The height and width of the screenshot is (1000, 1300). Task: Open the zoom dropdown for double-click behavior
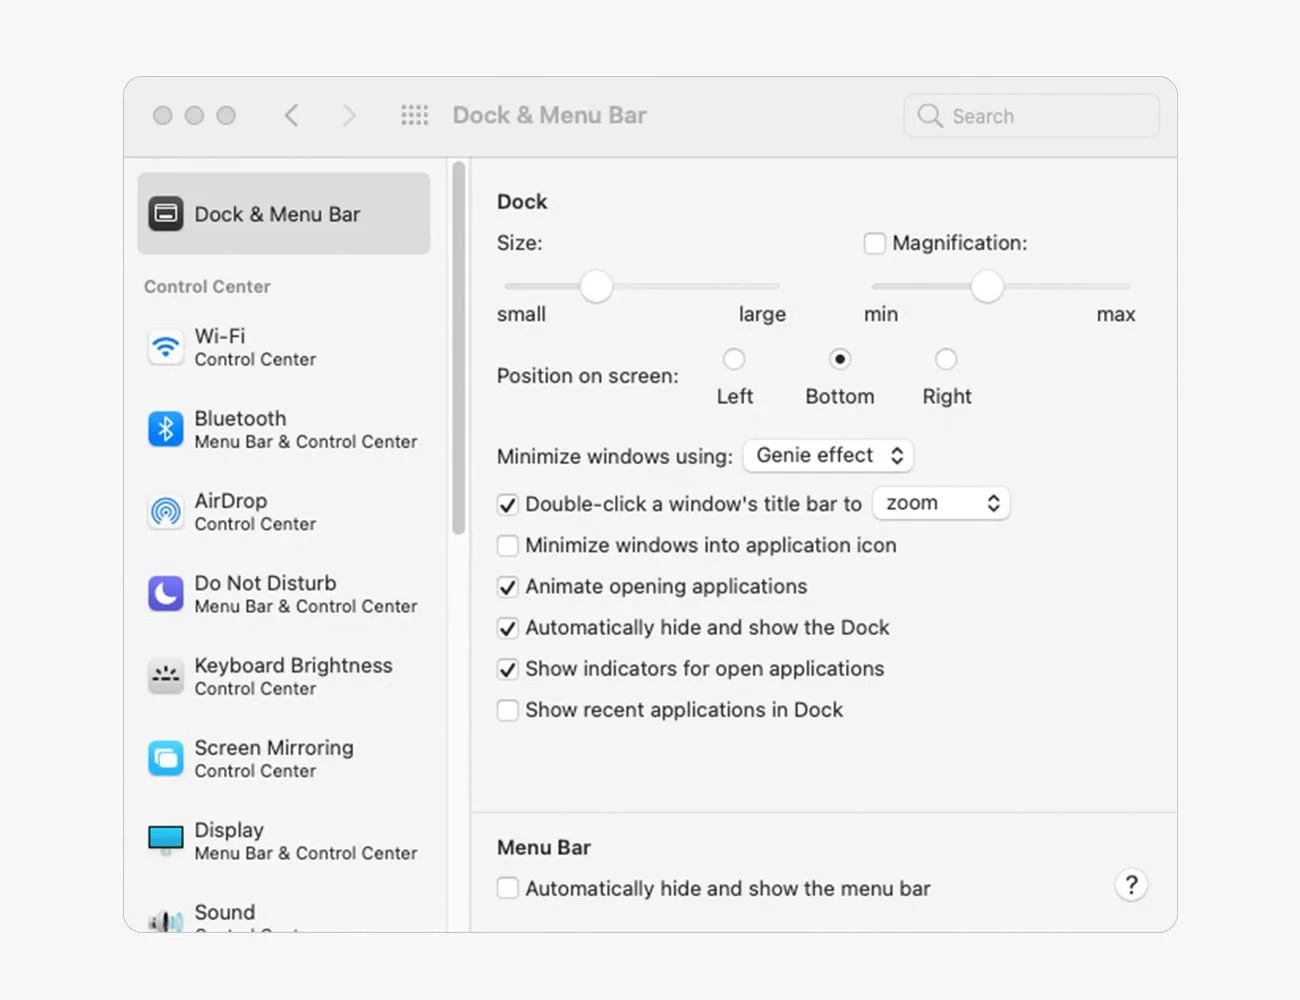(x=940, y=503)
